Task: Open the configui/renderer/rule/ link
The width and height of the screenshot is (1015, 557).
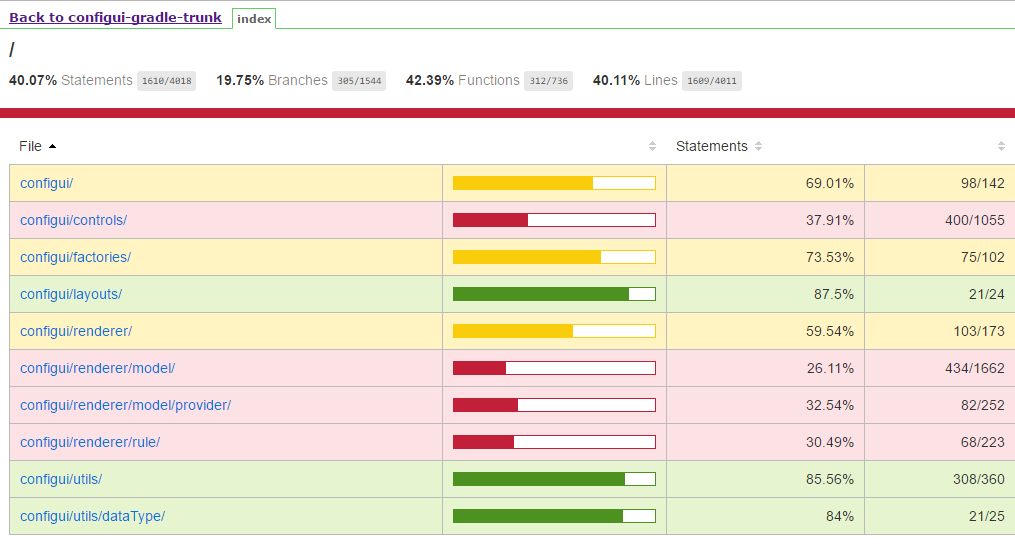Action: point(90,442)
